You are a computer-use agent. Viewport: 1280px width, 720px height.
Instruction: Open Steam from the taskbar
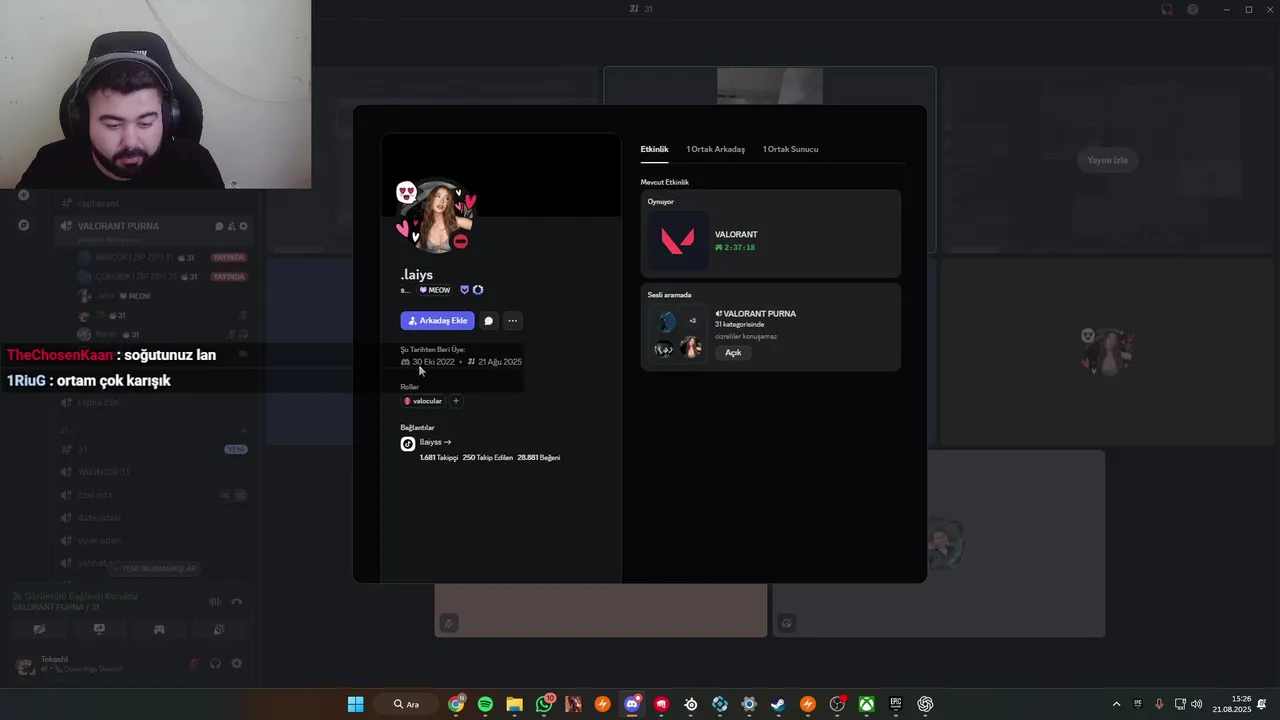coord(778,704)
